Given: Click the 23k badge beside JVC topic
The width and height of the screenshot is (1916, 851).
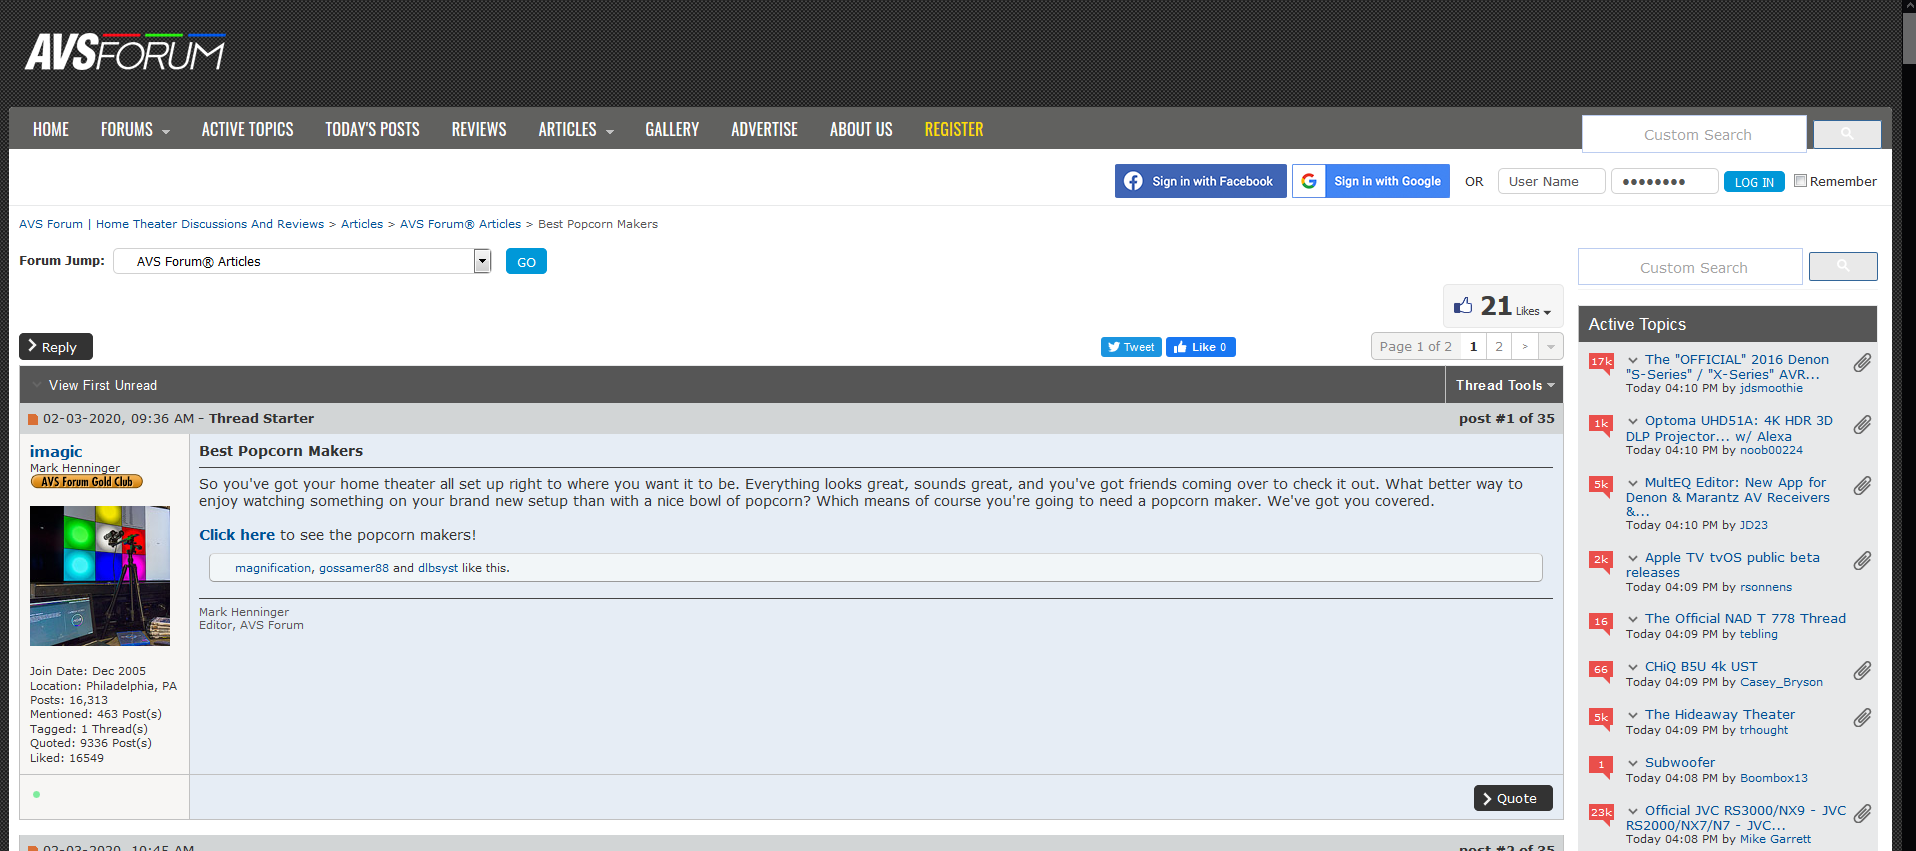Looking at the screenshot, I should coord(1601,814).
